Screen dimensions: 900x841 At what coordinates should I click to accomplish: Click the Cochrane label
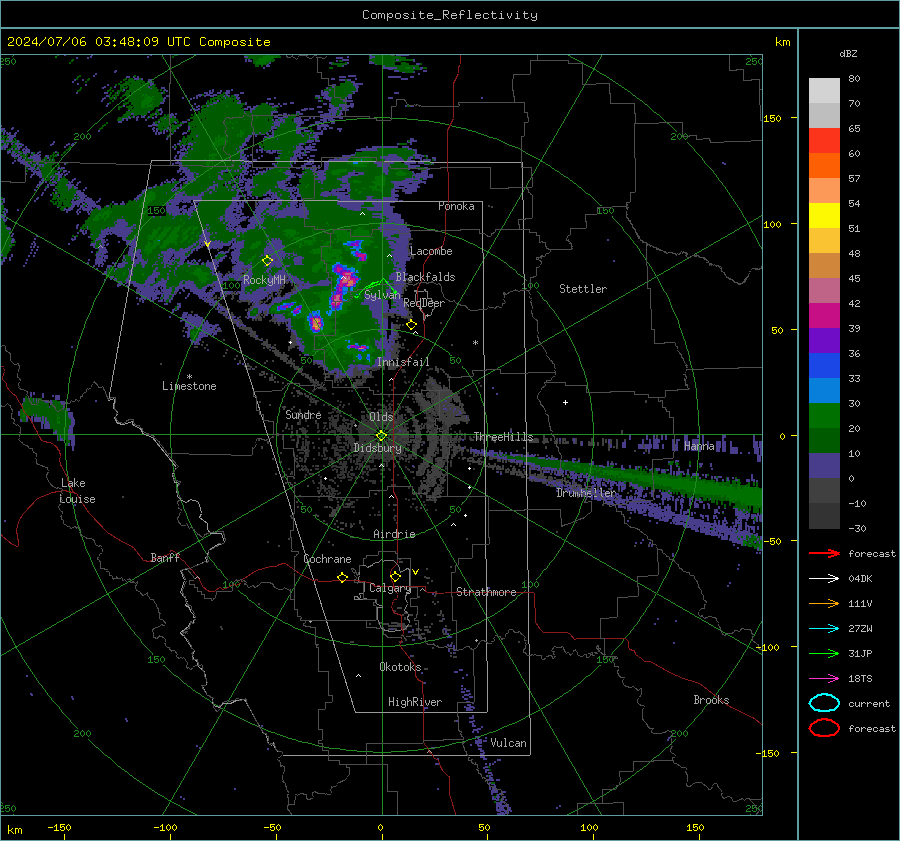327,559
